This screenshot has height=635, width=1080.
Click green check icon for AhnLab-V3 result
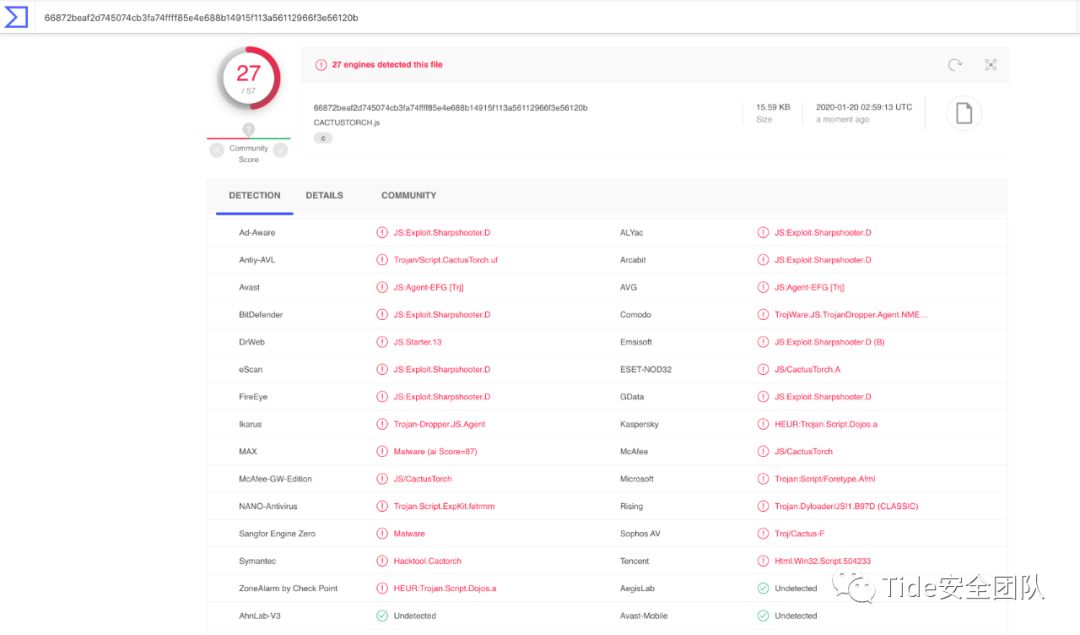382,616
